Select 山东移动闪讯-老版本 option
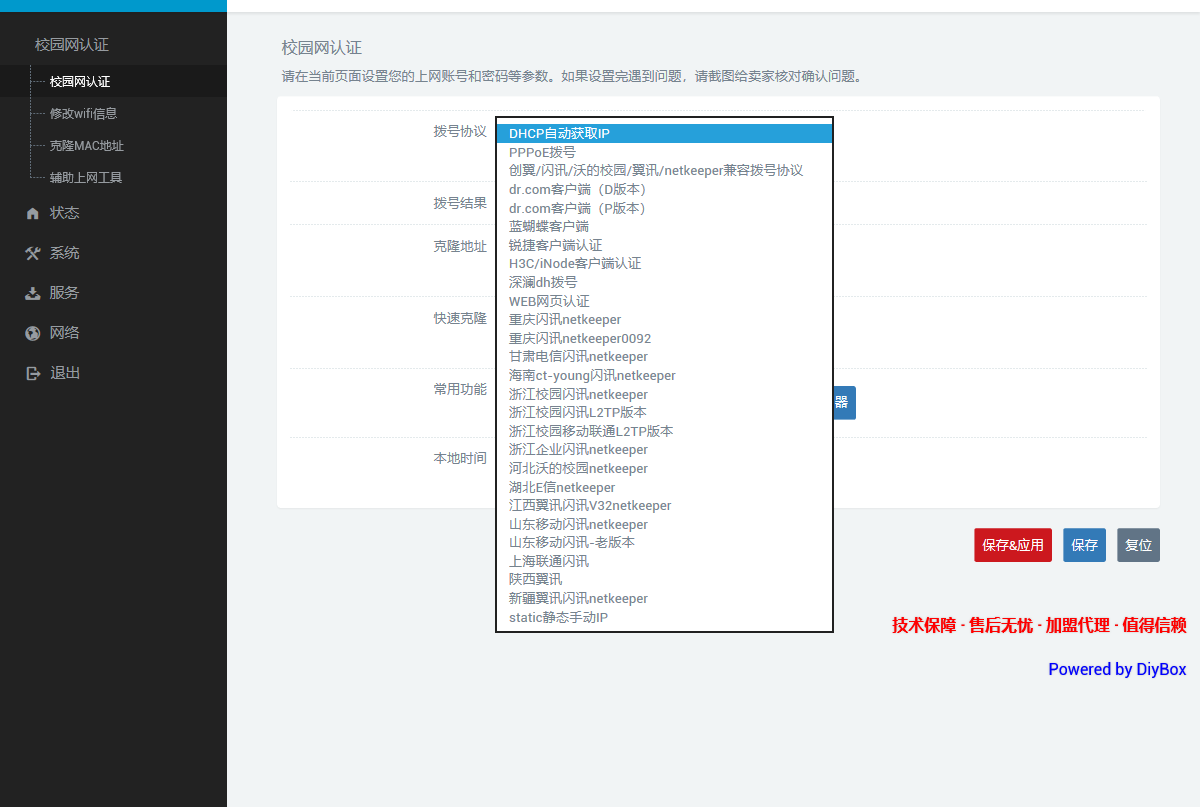Viewport: 1200px width, 807px height. pyautogui.click(x=664, y=542)
